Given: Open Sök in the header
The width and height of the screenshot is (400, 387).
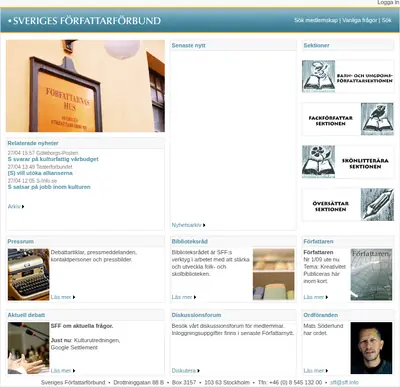Looking at the screenshot, I should [387, 20].
